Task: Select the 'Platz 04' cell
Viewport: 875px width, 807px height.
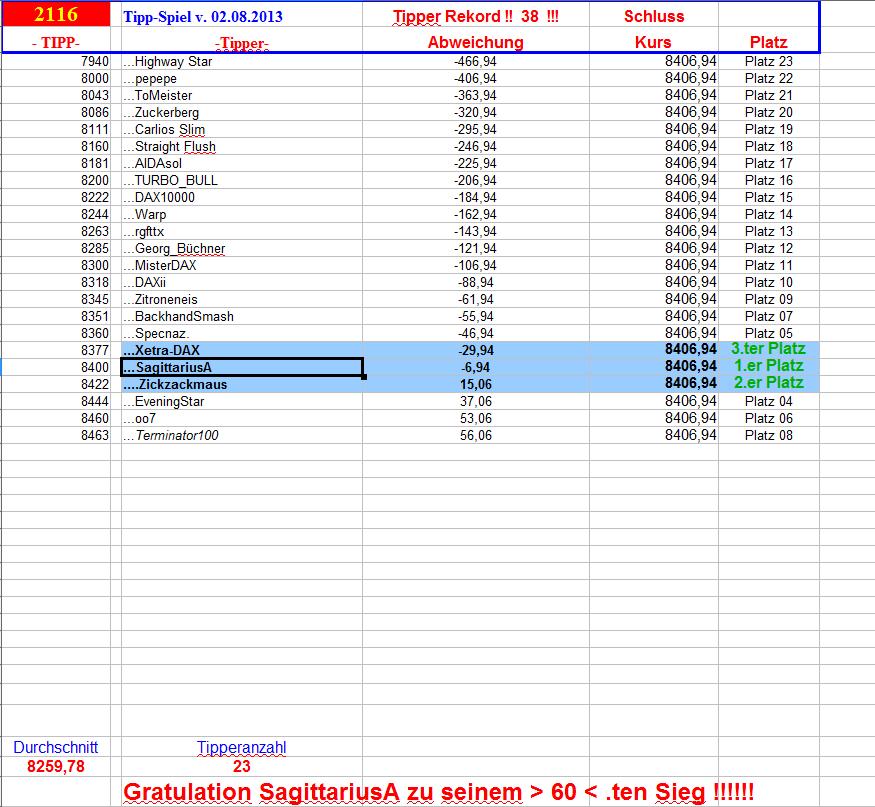Action: (768, 402)
